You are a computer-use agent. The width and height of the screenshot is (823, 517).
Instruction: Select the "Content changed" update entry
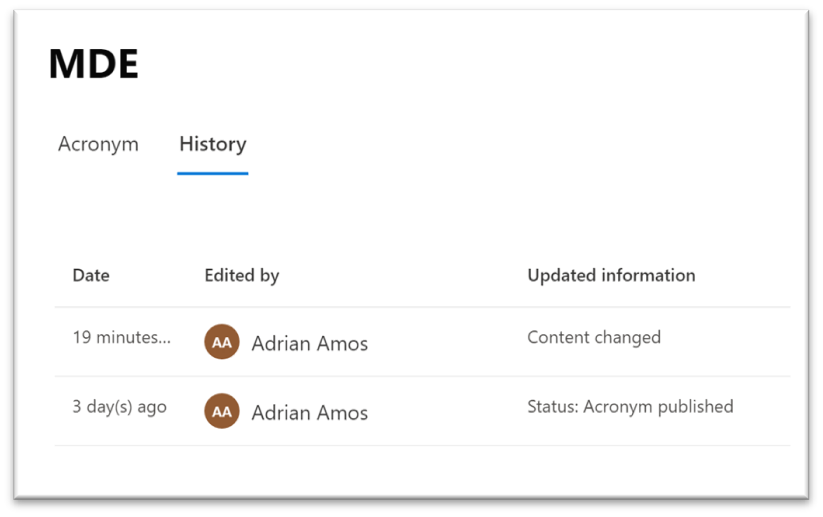(594, 337)
